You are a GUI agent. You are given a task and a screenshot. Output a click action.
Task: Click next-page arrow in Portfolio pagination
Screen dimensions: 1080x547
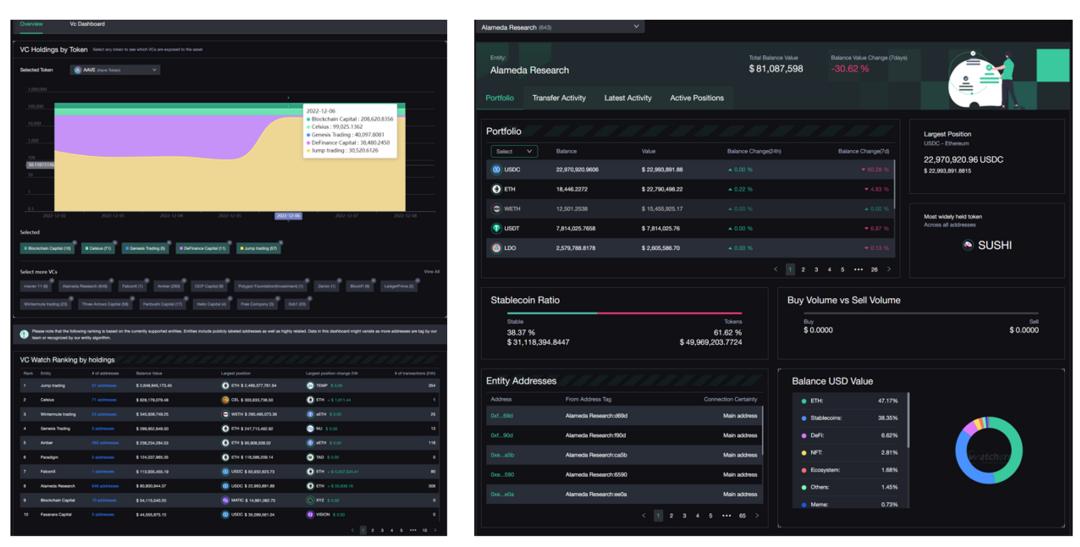(889, 269)
